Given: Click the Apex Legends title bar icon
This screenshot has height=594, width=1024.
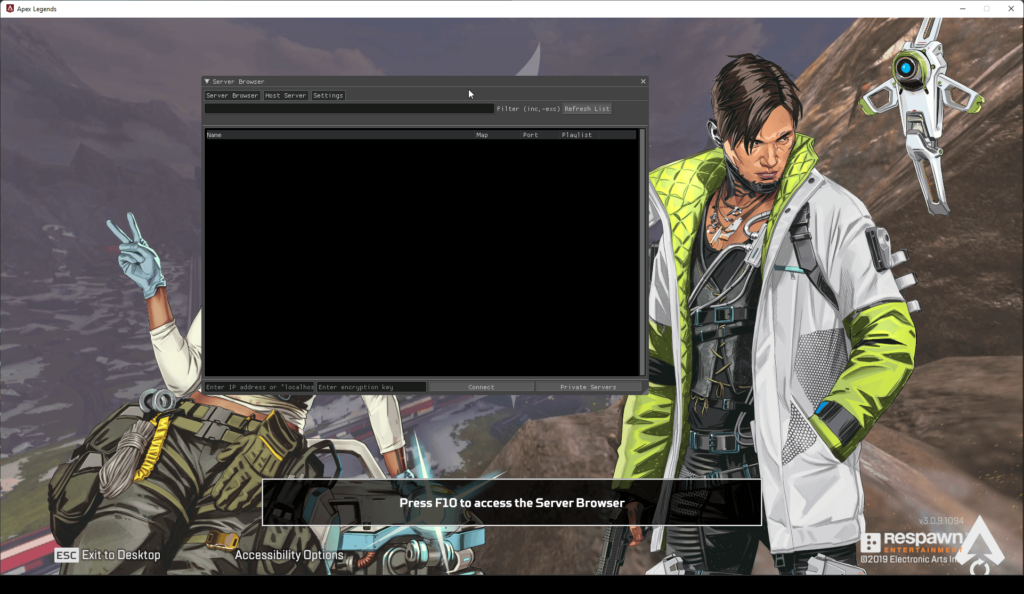Looking at the screenshot, I should (x=10, y=8).
